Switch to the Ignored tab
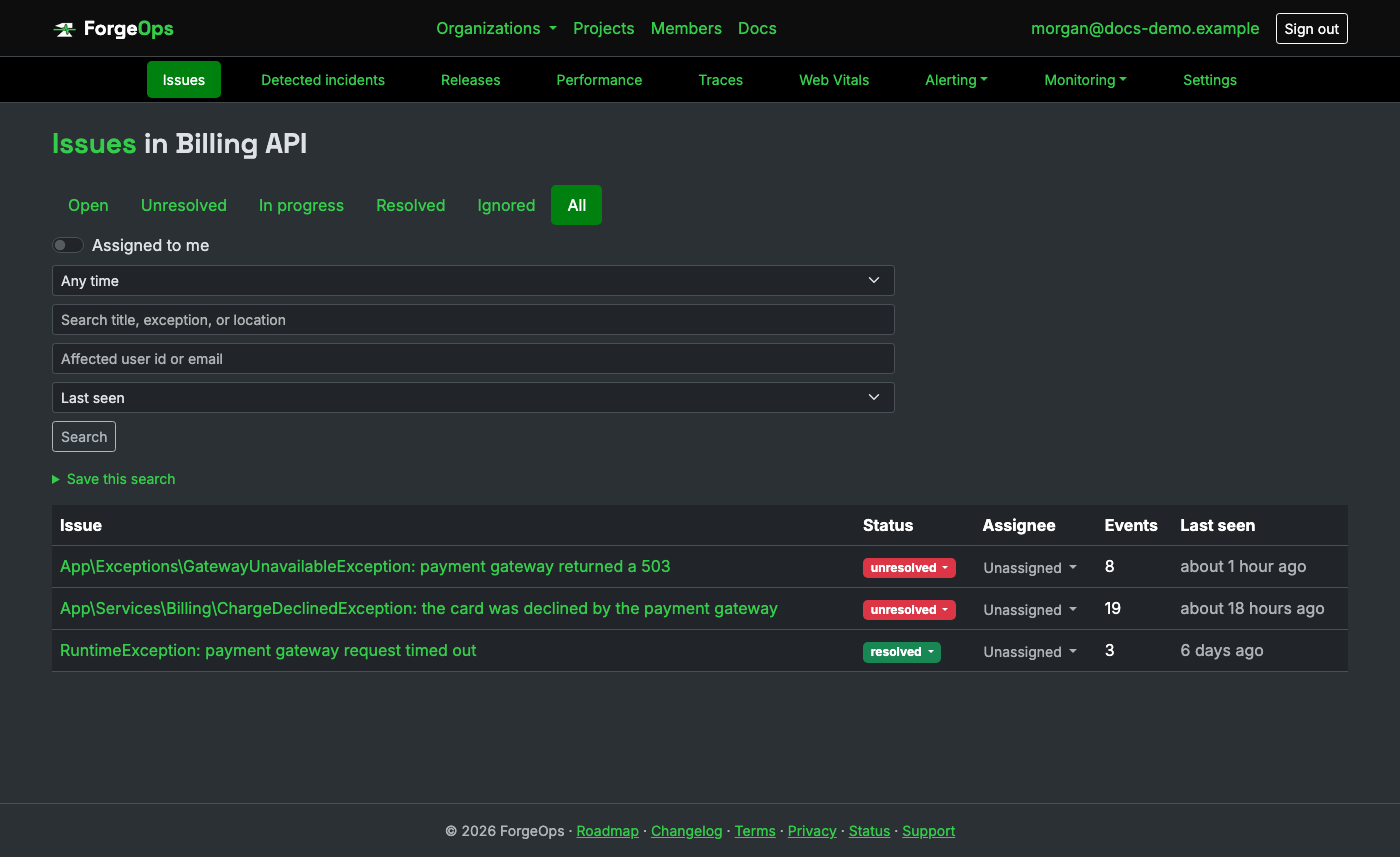1400x857 pixels. (506, 205)
